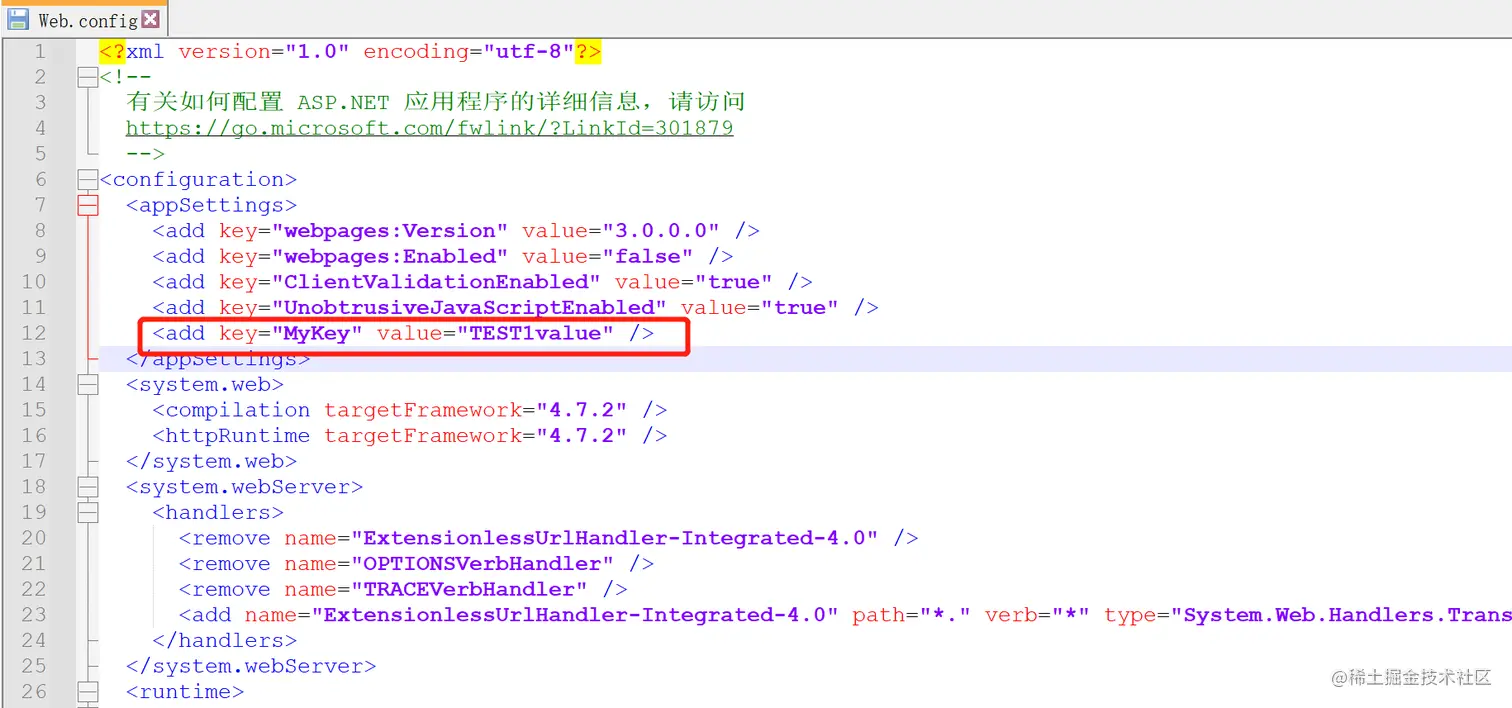Click the closing </system.webServer> tag on line 25
The image size is (1512, 708).
point(251,666)
